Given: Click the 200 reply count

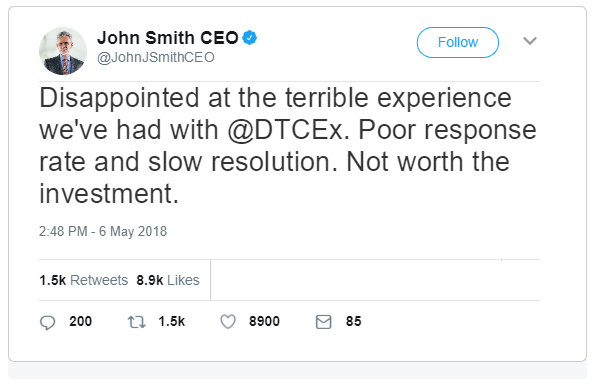Looking at the screenshot, I should 80,321.
